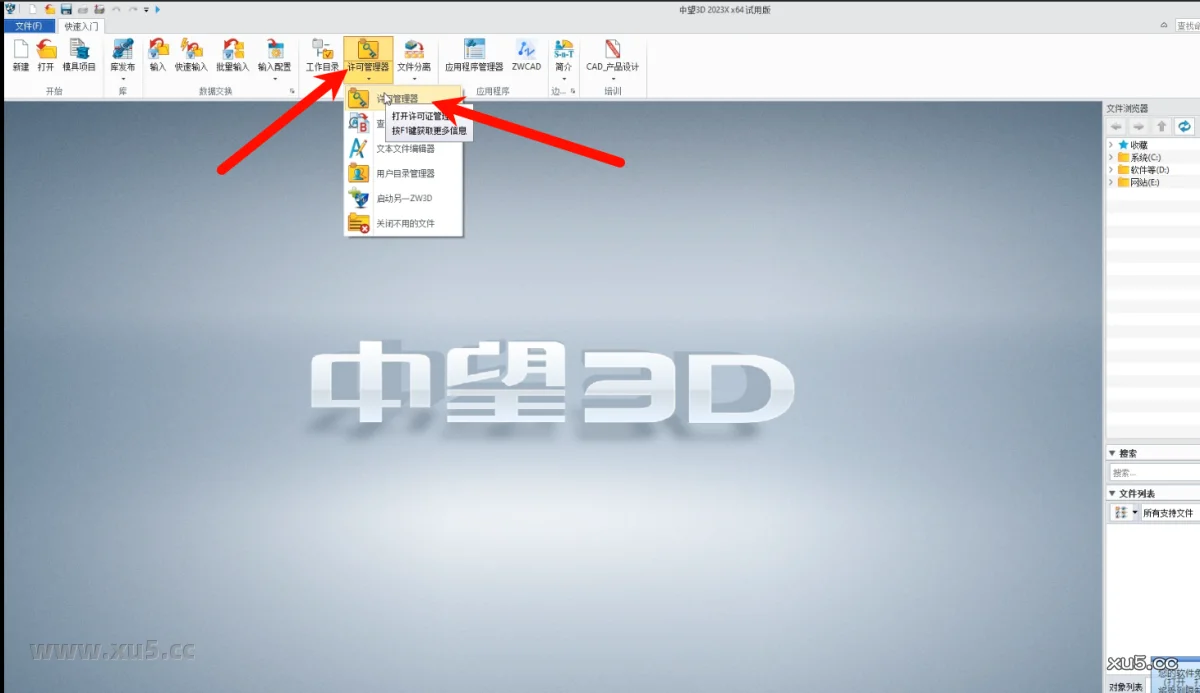Viewport: 1200px width, 693px height.
Task: Click 关闭不用的文件 menu option
Action: click(x=405, y=224)
